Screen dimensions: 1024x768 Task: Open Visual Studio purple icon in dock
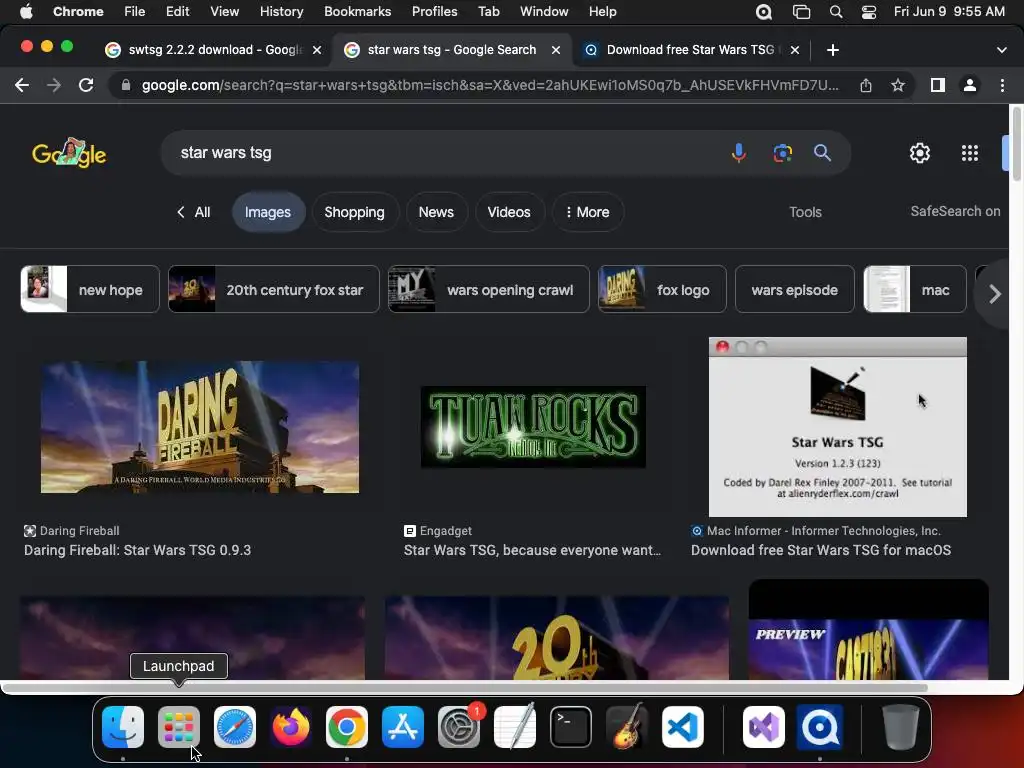763,727
